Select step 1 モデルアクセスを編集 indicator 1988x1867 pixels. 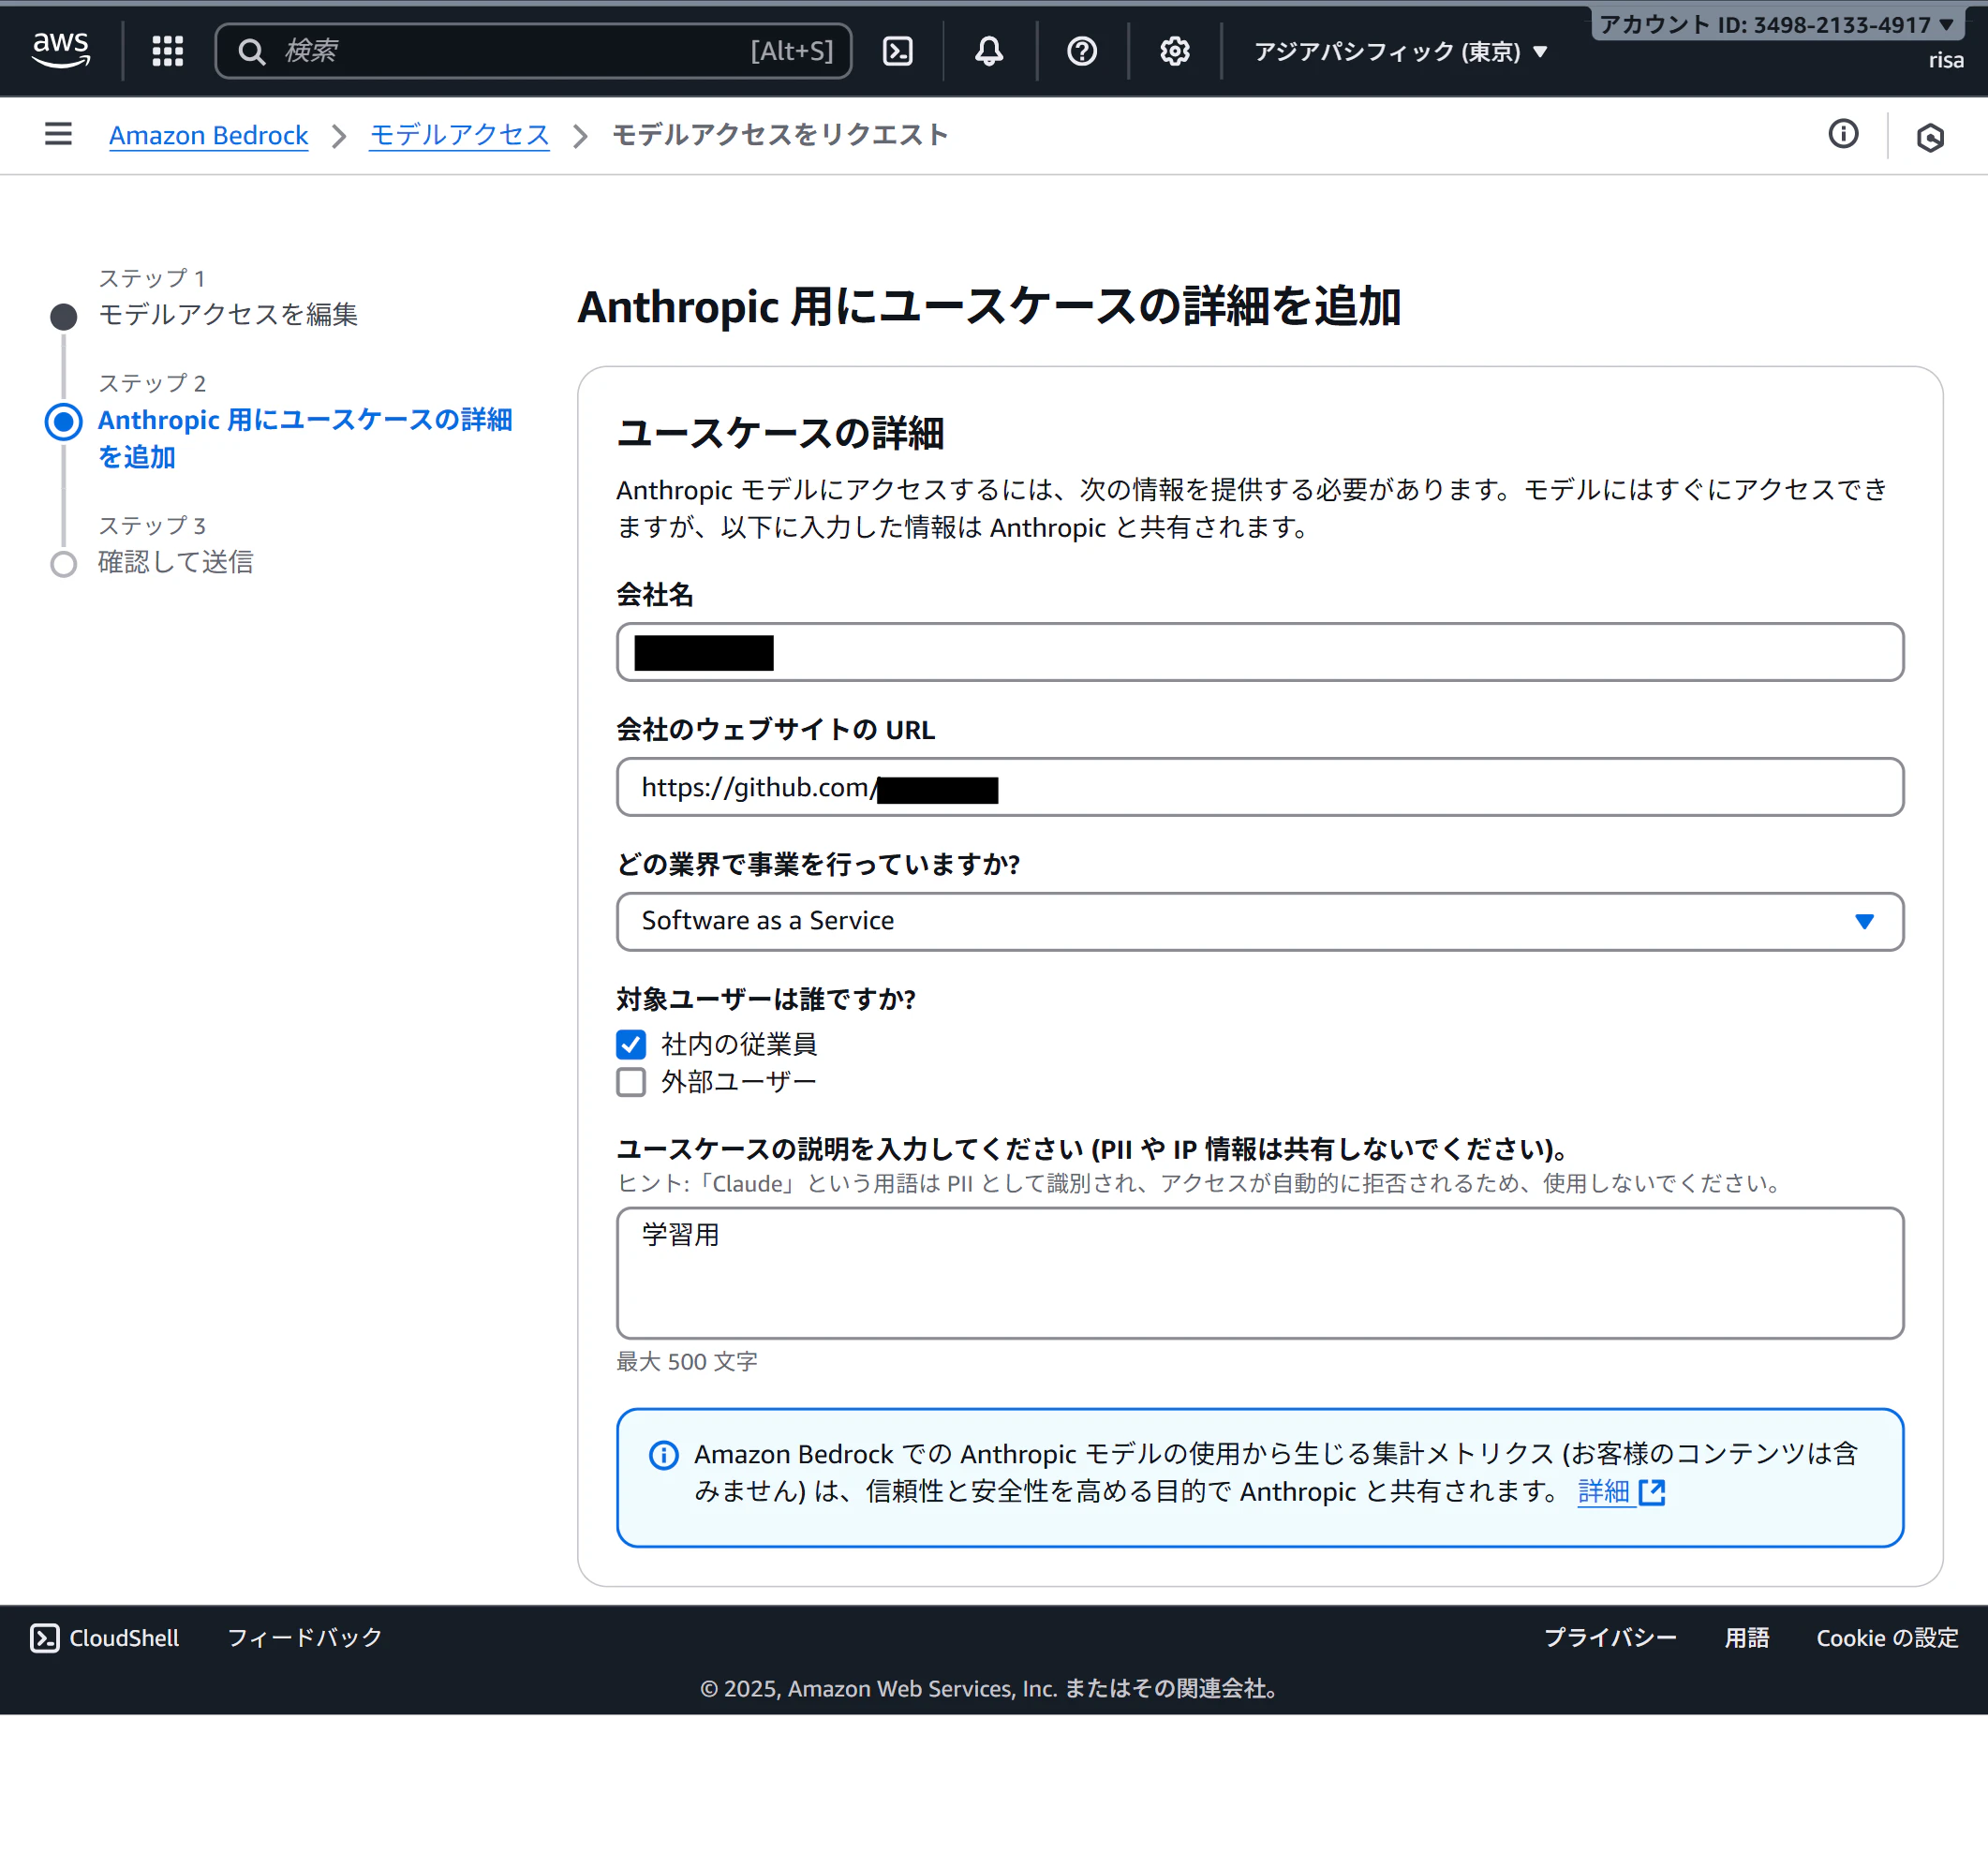point(64,317)
